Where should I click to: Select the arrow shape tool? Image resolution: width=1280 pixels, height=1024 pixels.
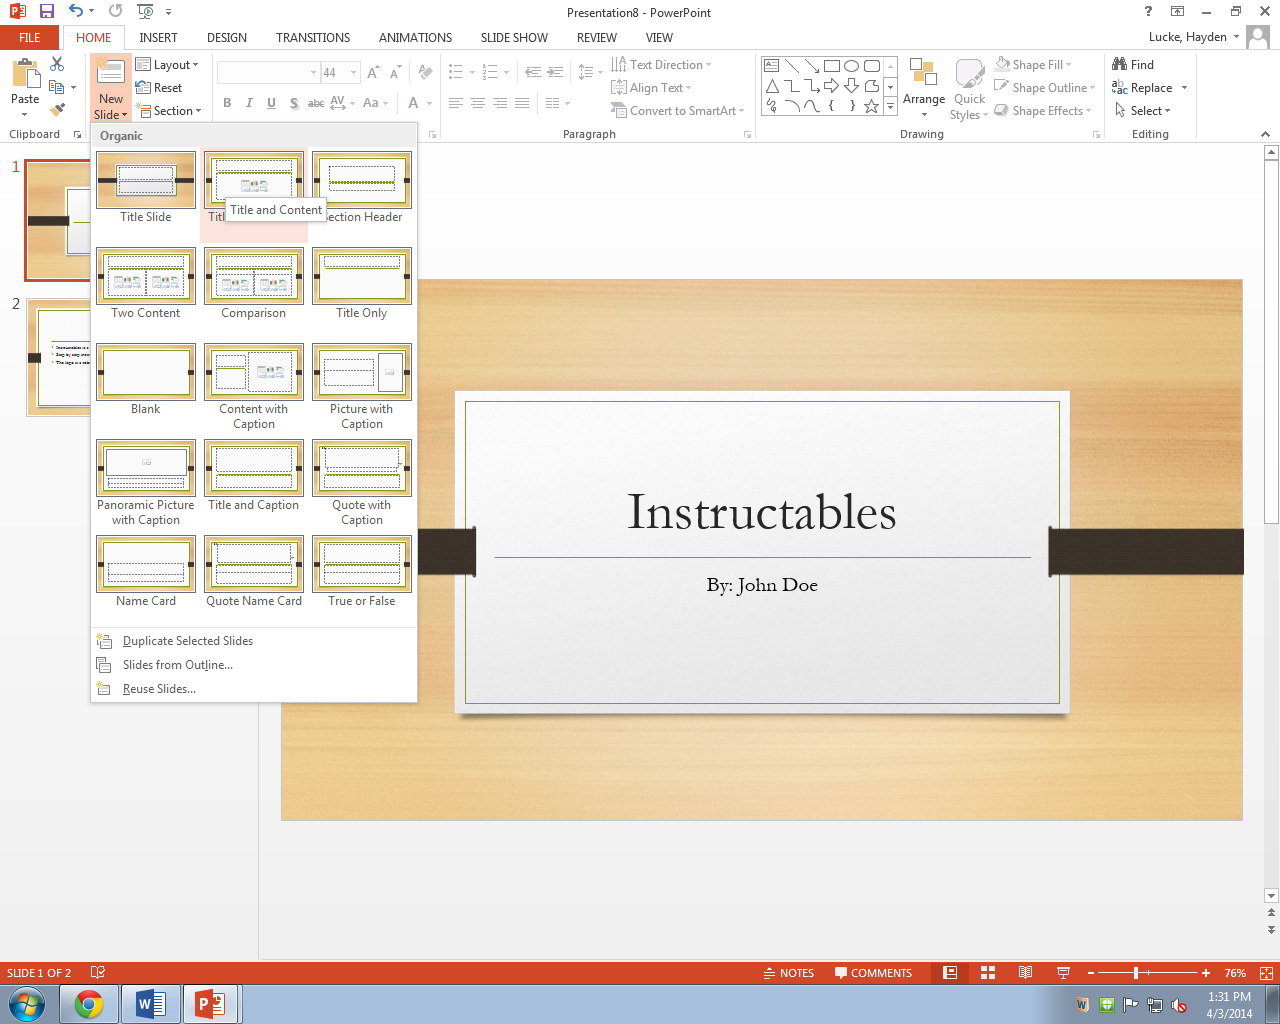(x=812, y=66)
